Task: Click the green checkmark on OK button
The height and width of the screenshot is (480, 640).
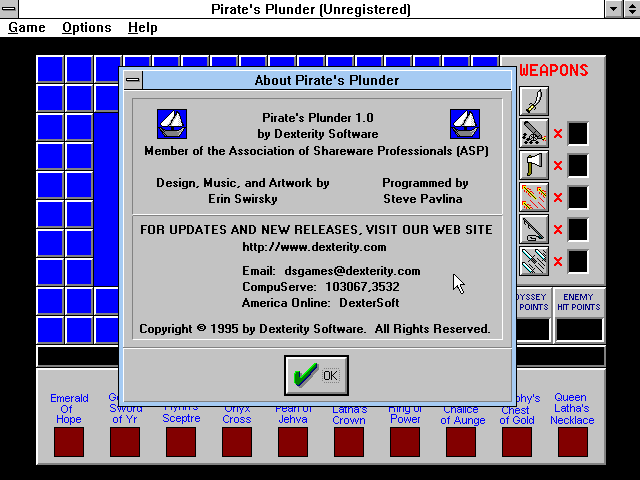Action: tap(305, 374)
